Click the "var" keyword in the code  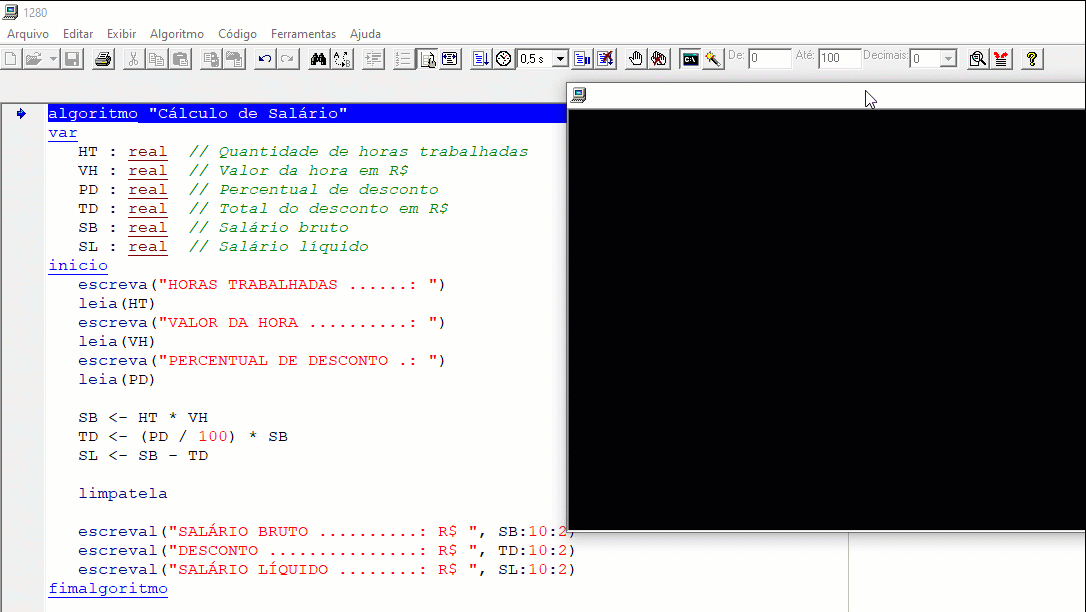[63, 133]
